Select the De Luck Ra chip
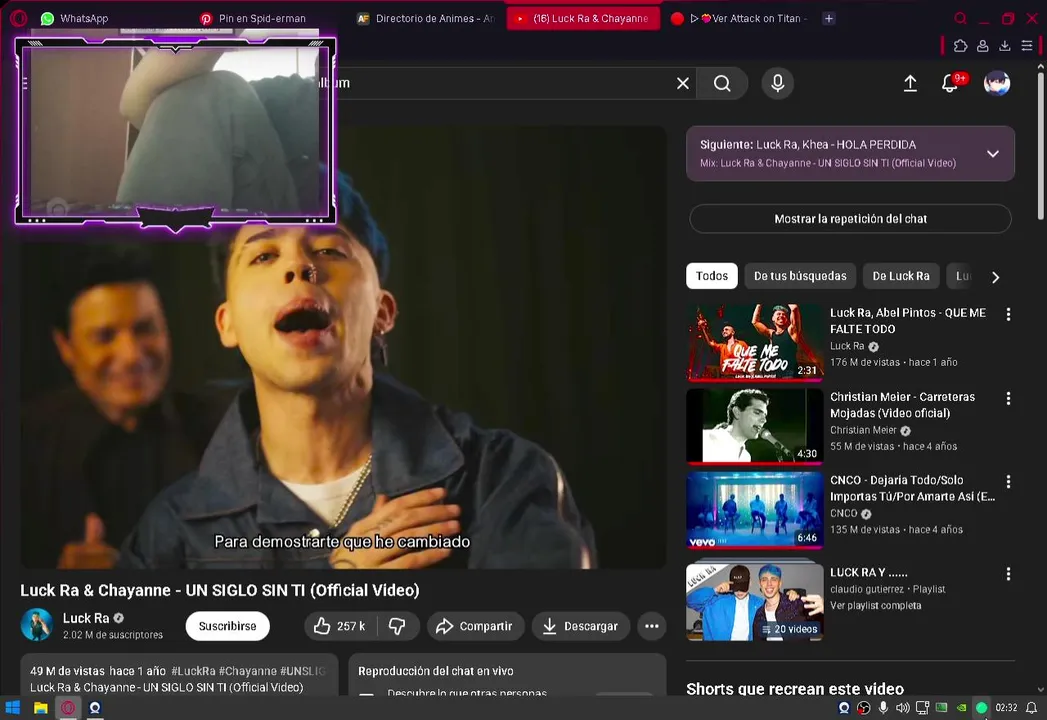 pyautogui.click(x=900, y=276)
